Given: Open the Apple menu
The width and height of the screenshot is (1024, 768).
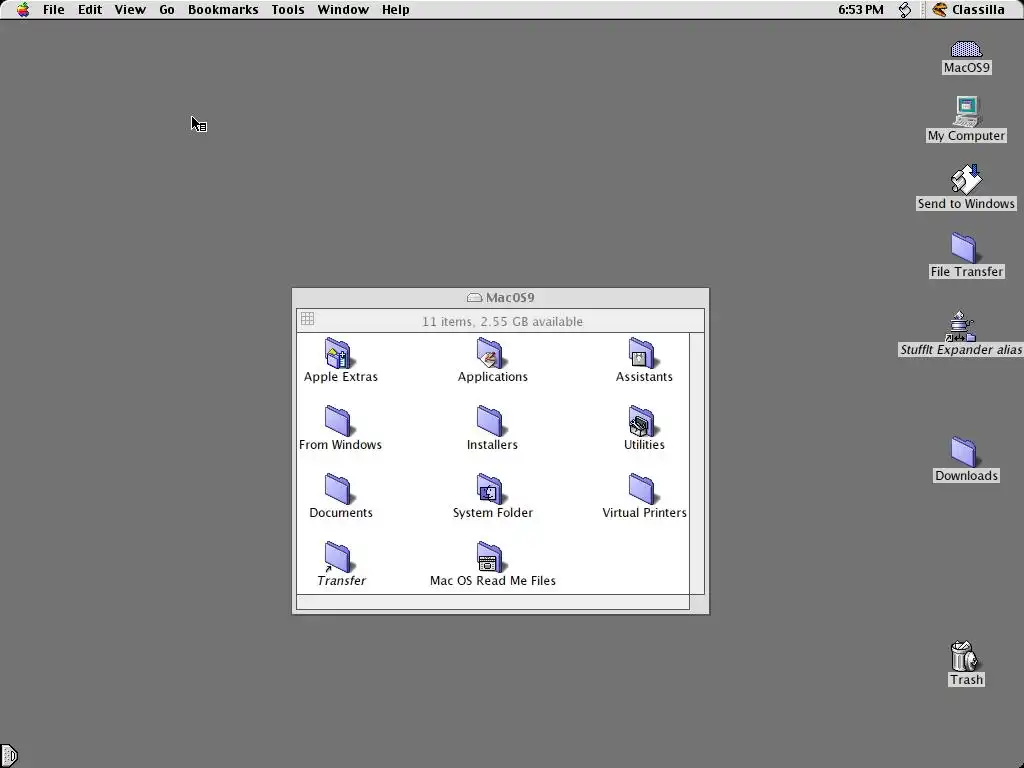Looking at the screenshot, I should point(23,10).
